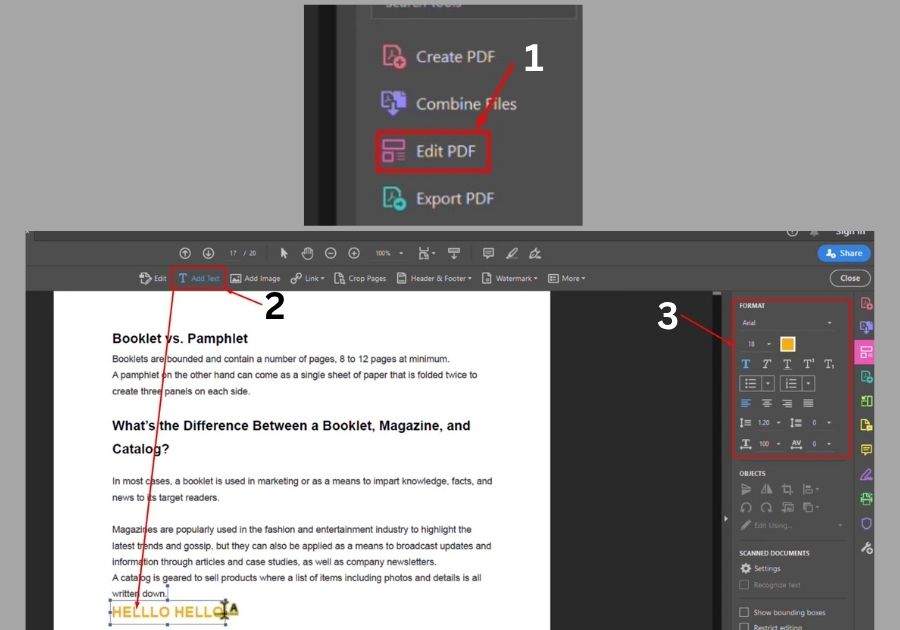
Task: Justify text alignment
Action: click(808, 403)
